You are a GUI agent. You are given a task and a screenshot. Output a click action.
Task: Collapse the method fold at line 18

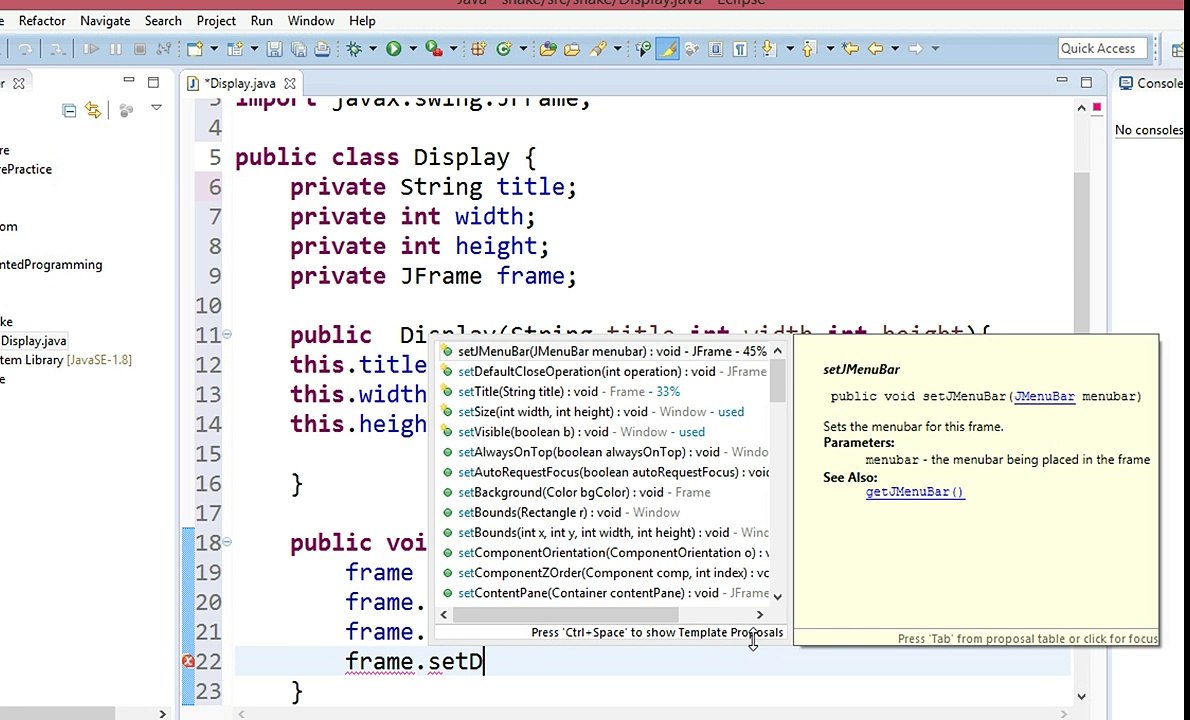[227, 542]
